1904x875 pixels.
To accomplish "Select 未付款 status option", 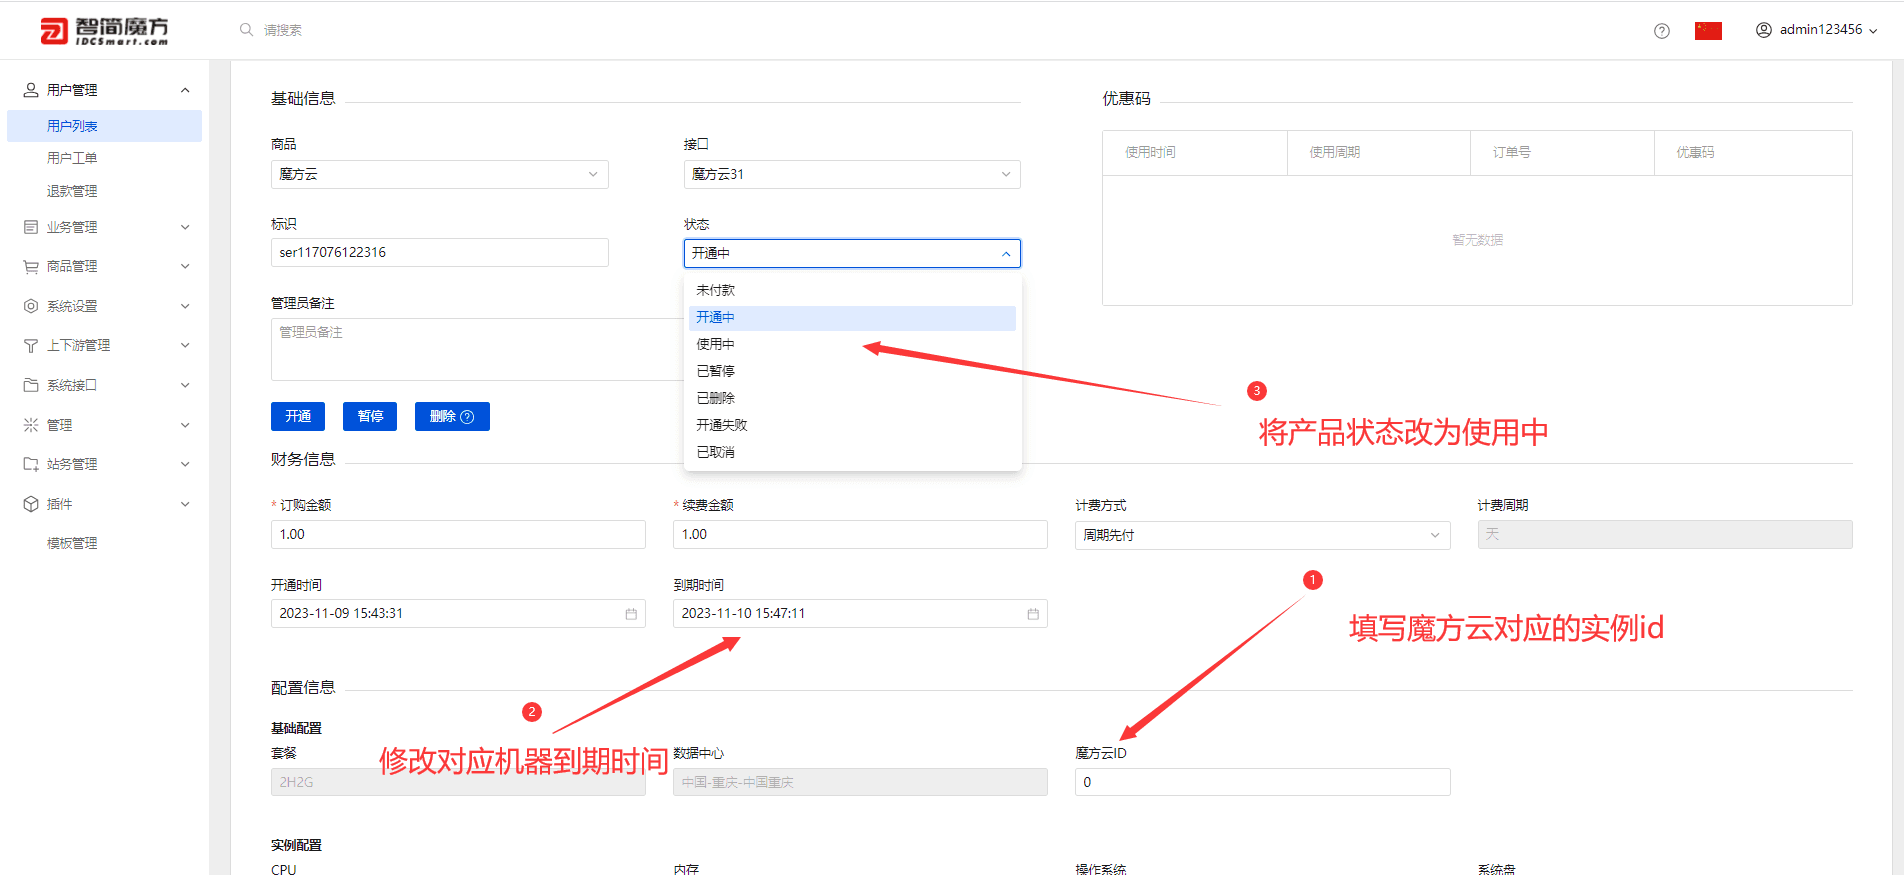I will point(852,290).
